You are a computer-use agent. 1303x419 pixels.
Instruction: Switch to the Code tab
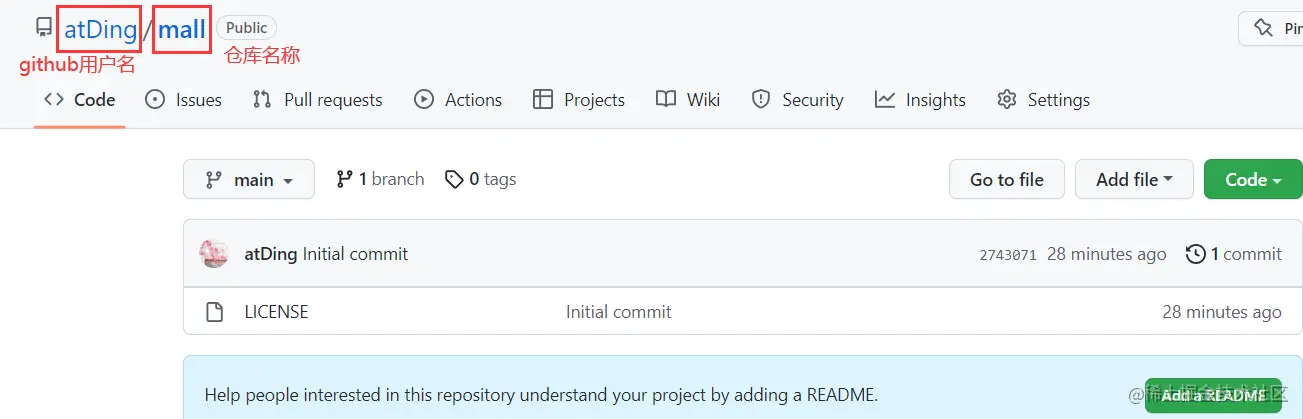(80, 100)
